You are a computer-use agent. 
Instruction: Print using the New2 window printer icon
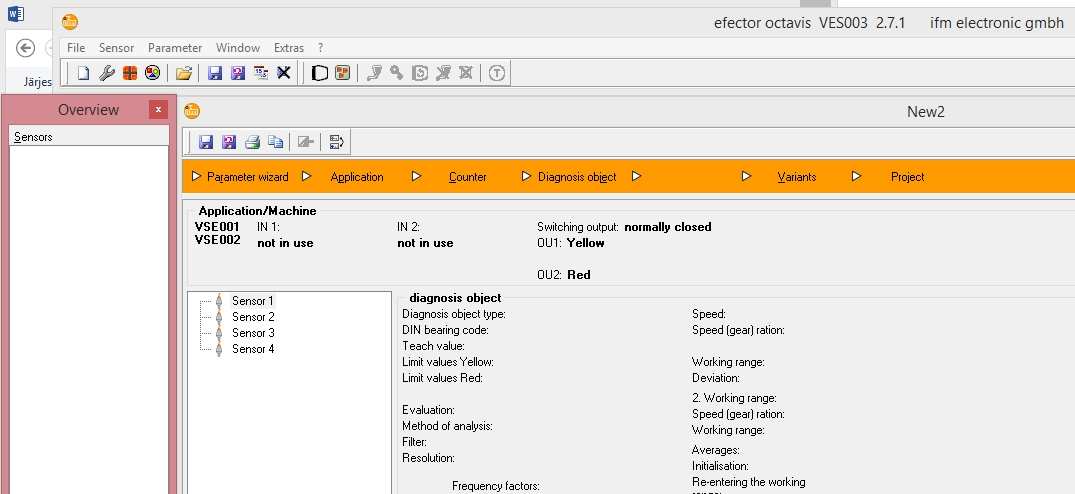(x=252, y=142)
